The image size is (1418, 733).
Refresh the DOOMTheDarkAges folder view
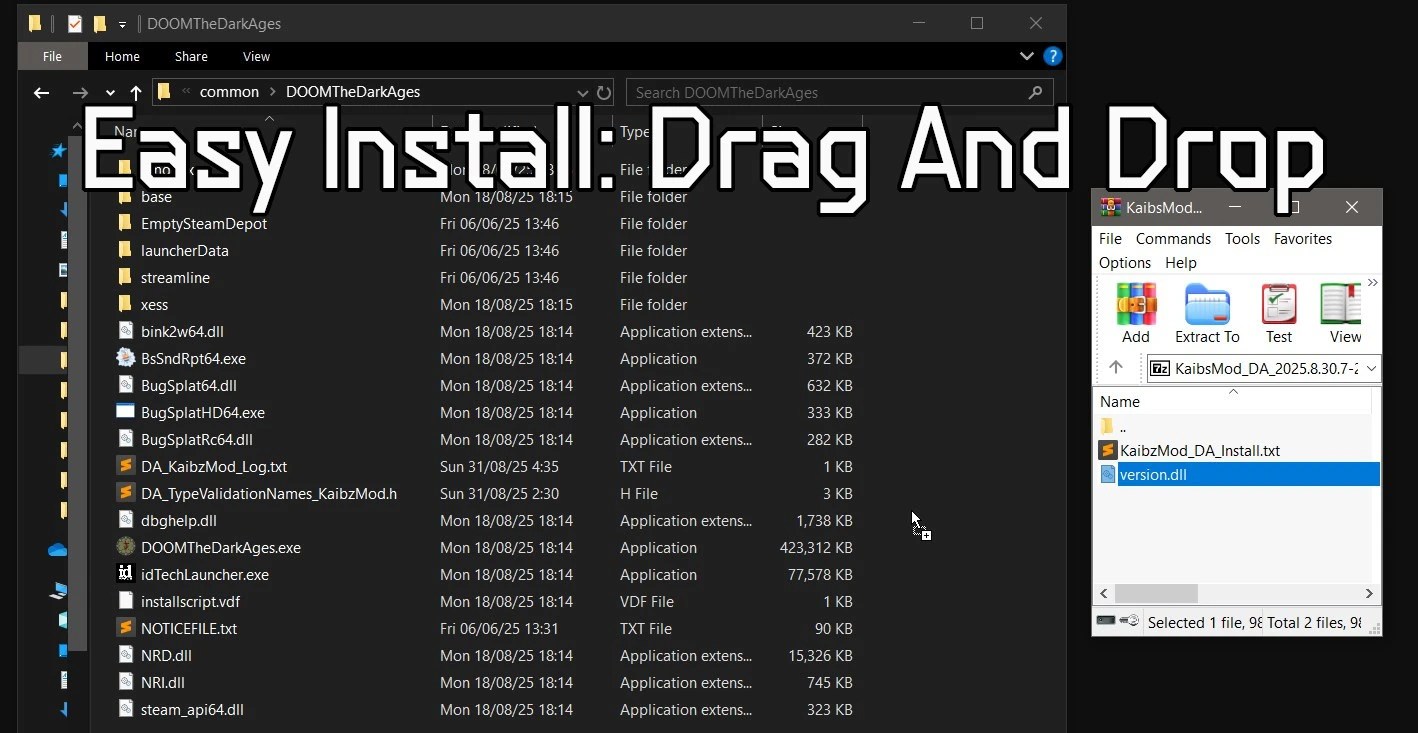click(604, 92)
